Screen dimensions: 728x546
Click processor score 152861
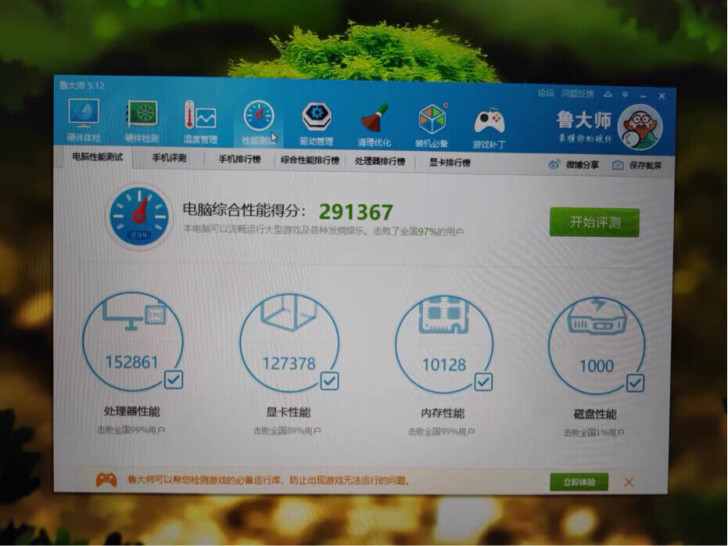point(132,362)
